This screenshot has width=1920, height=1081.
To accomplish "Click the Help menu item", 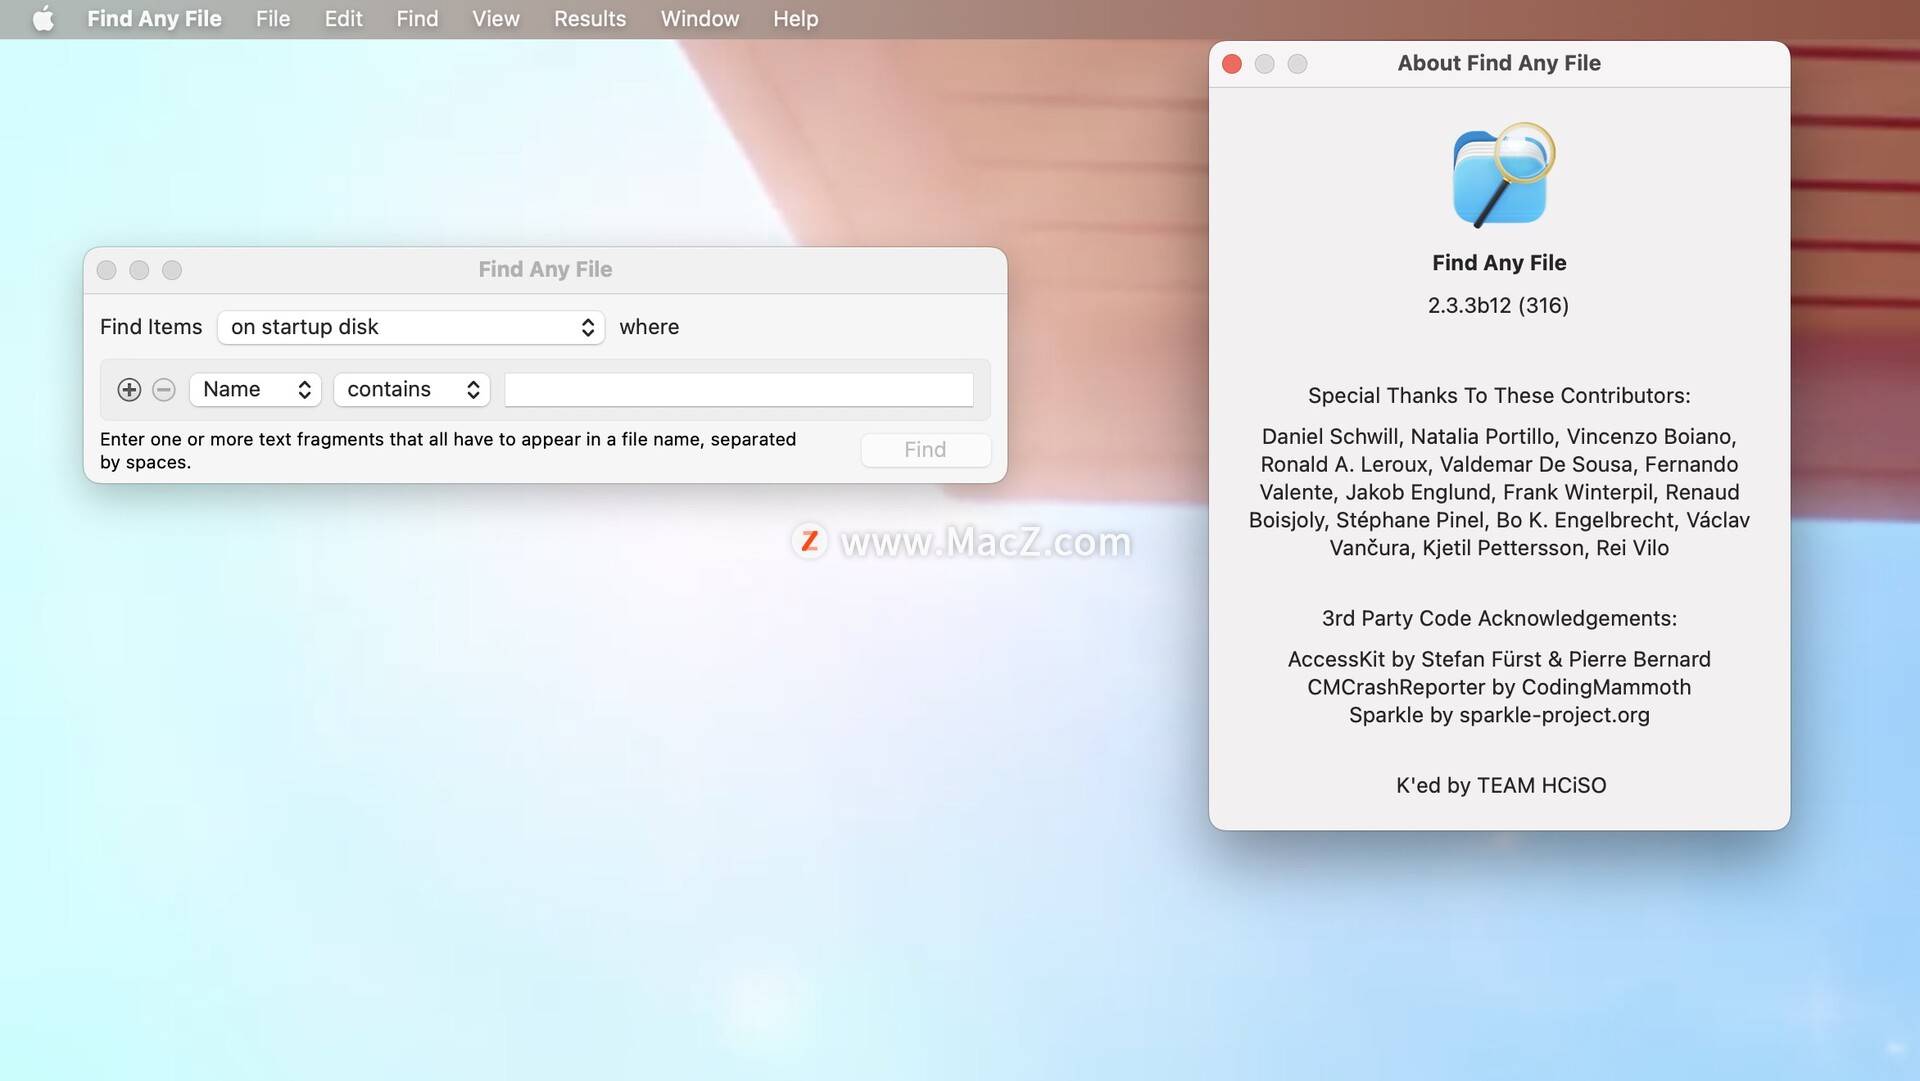I will pos(794,18).
